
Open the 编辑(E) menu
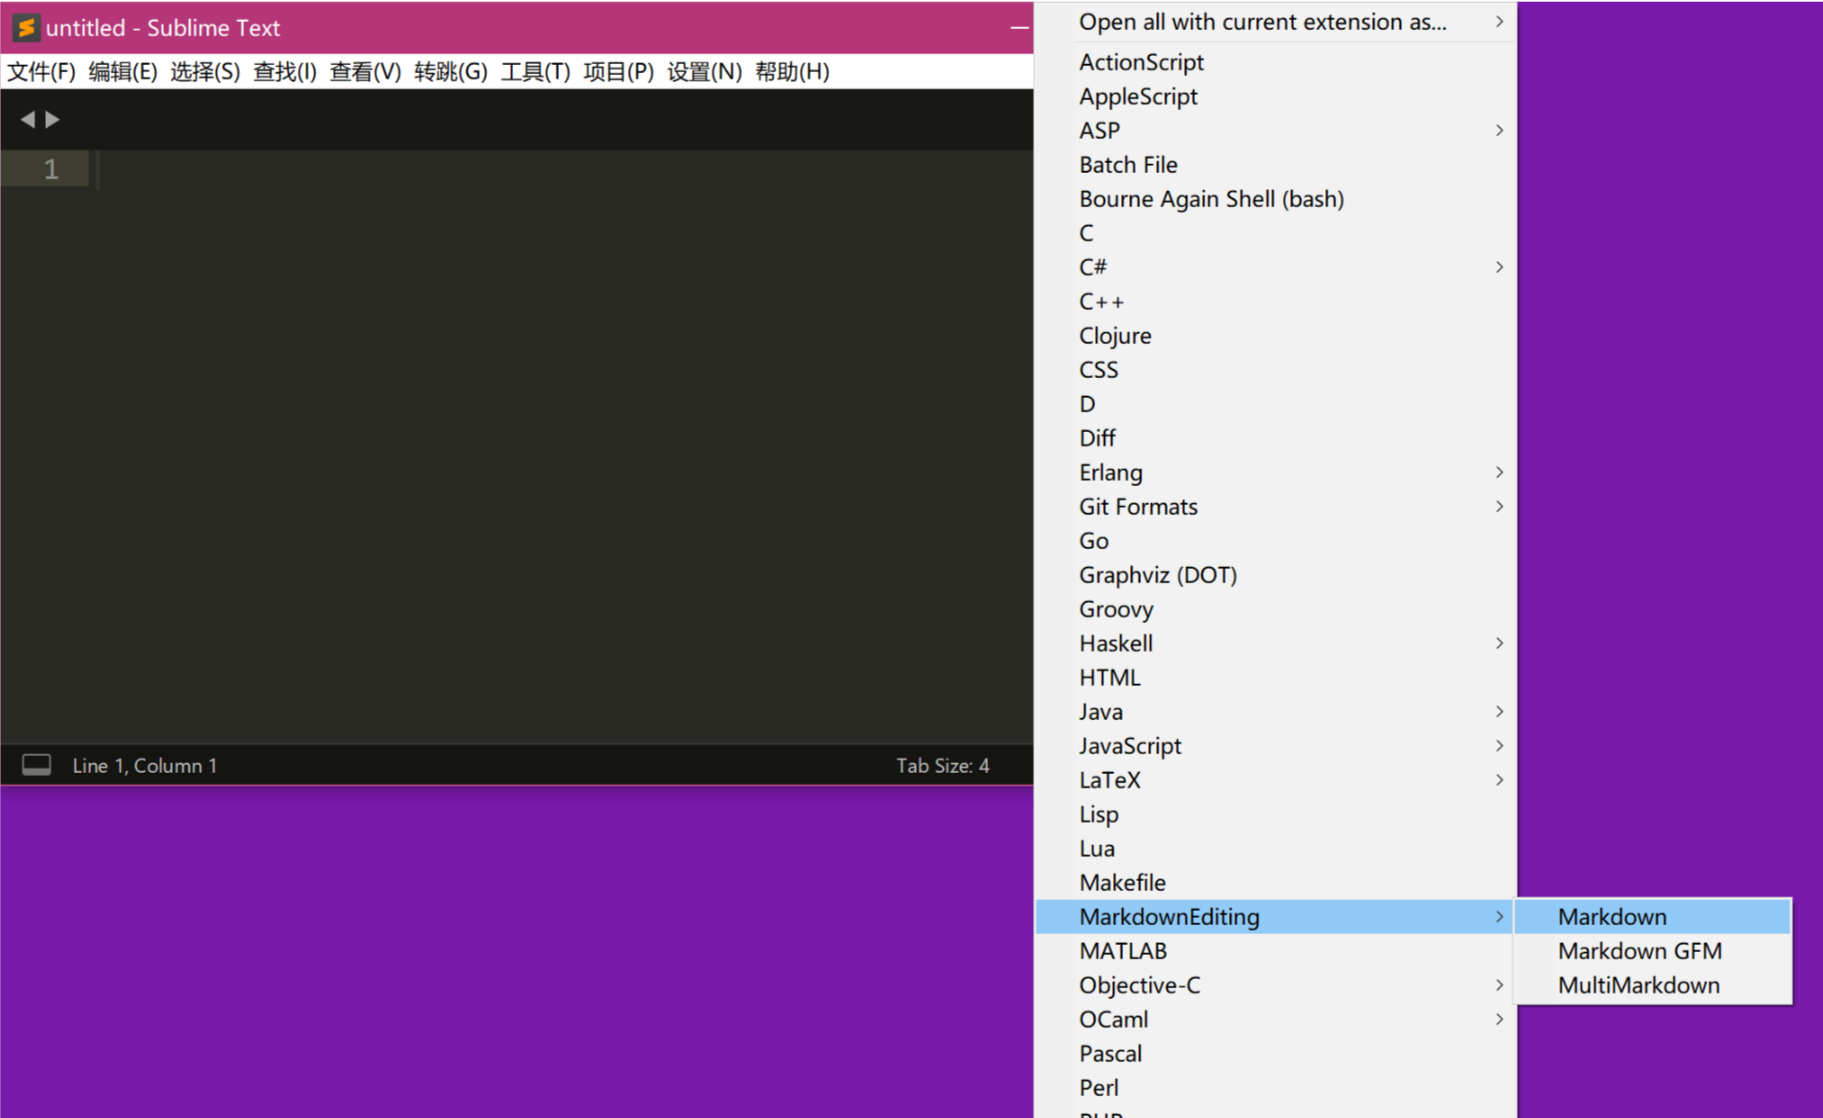click(x=122, y=72)
